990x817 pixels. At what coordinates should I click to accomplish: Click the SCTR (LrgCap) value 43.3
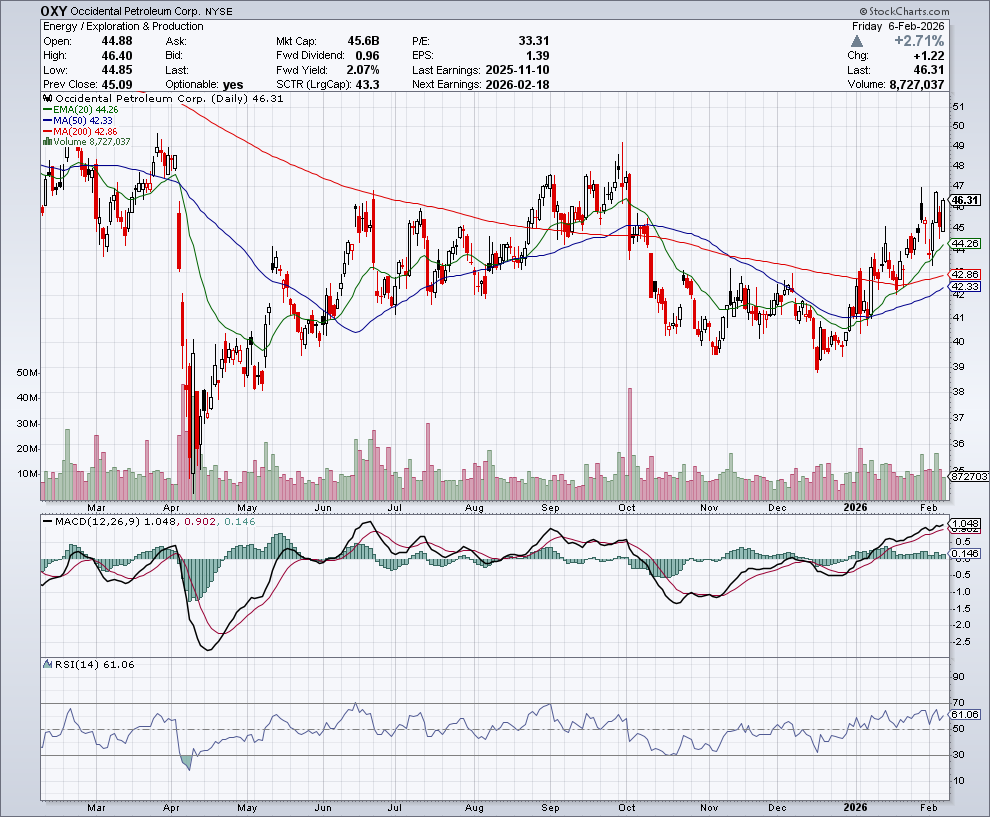click(x=367, y=85)
